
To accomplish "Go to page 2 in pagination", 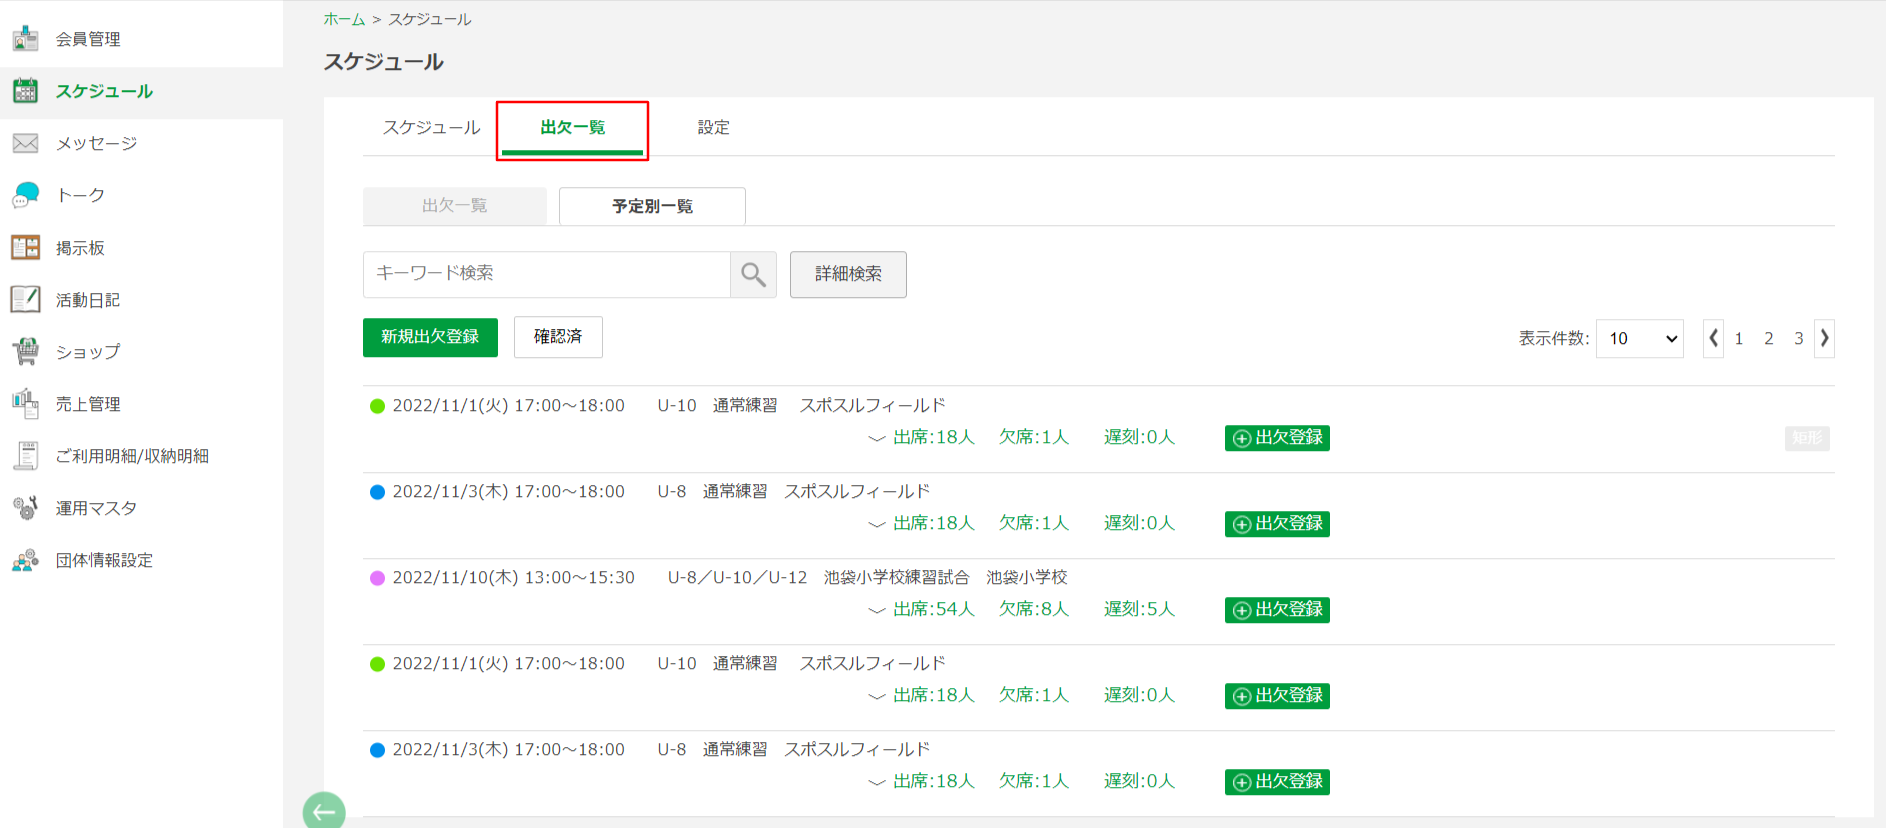I will pyautogui.click(x=1769, y=338).
